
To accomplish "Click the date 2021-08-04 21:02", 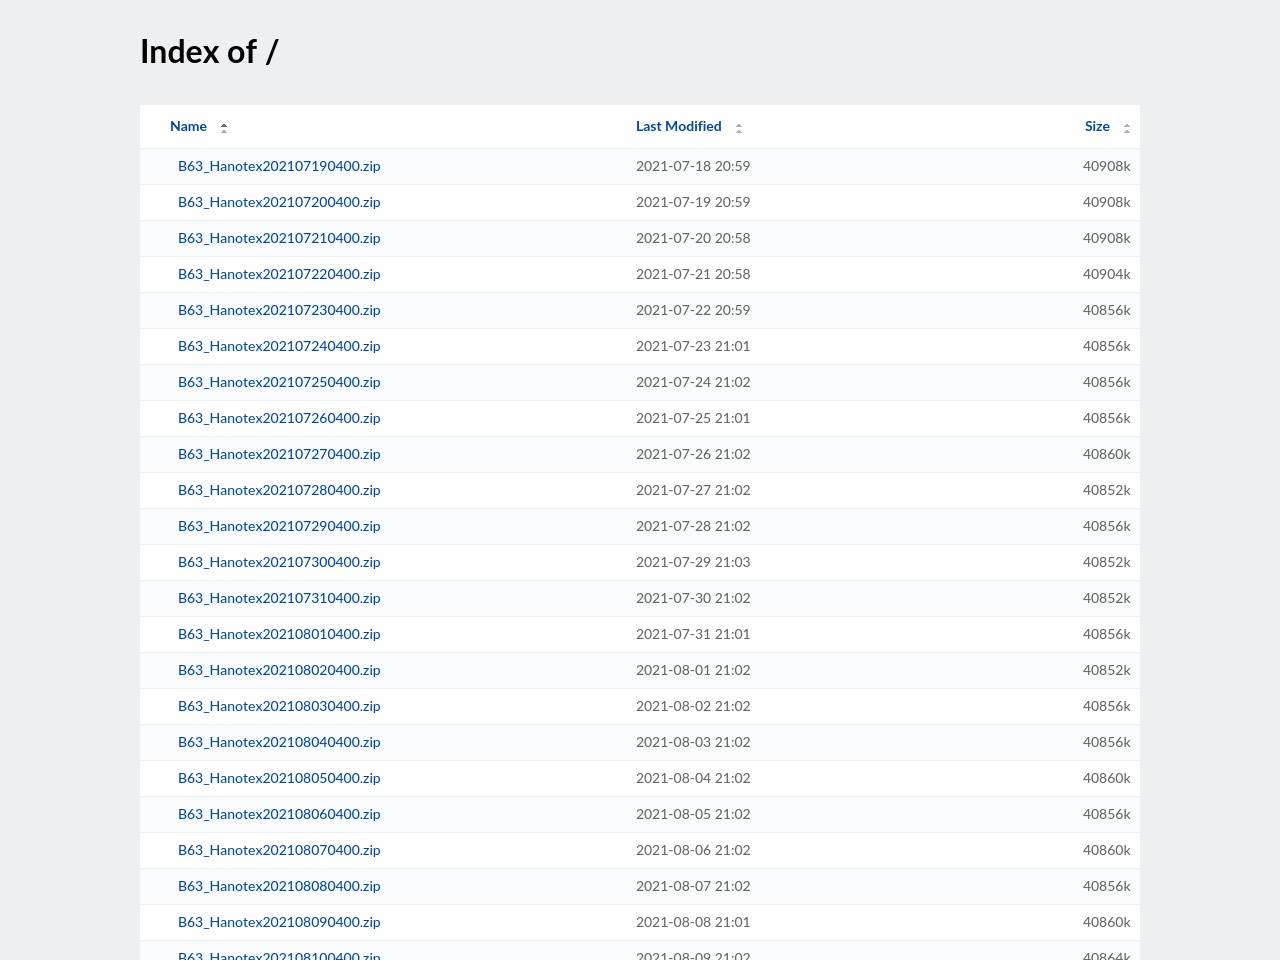I will 693,778.
